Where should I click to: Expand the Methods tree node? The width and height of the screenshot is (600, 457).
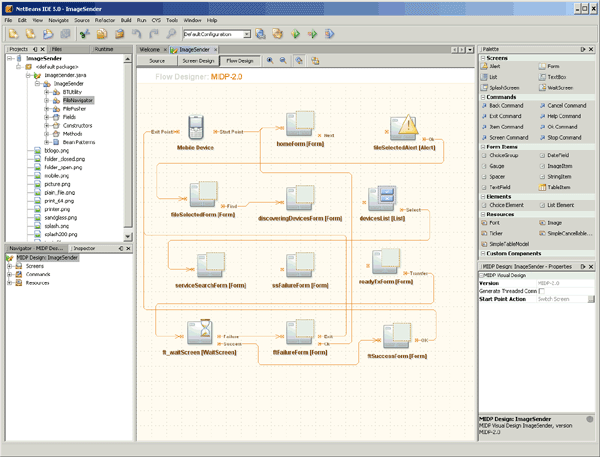coord(46,134)
